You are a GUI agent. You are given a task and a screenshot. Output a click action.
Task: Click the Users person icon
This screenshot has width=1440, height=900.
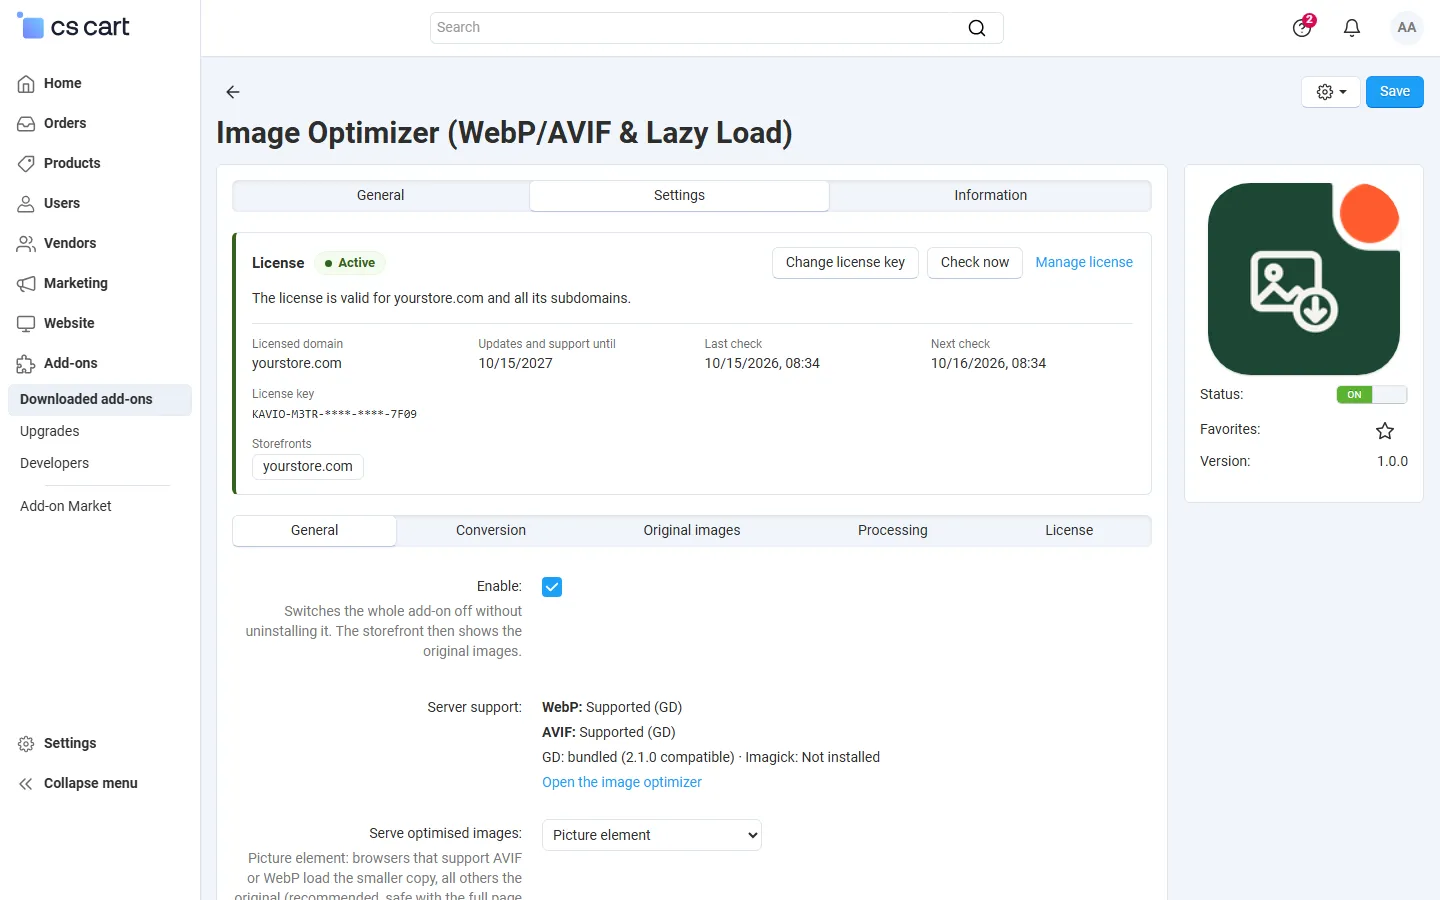tap(26, 204)
